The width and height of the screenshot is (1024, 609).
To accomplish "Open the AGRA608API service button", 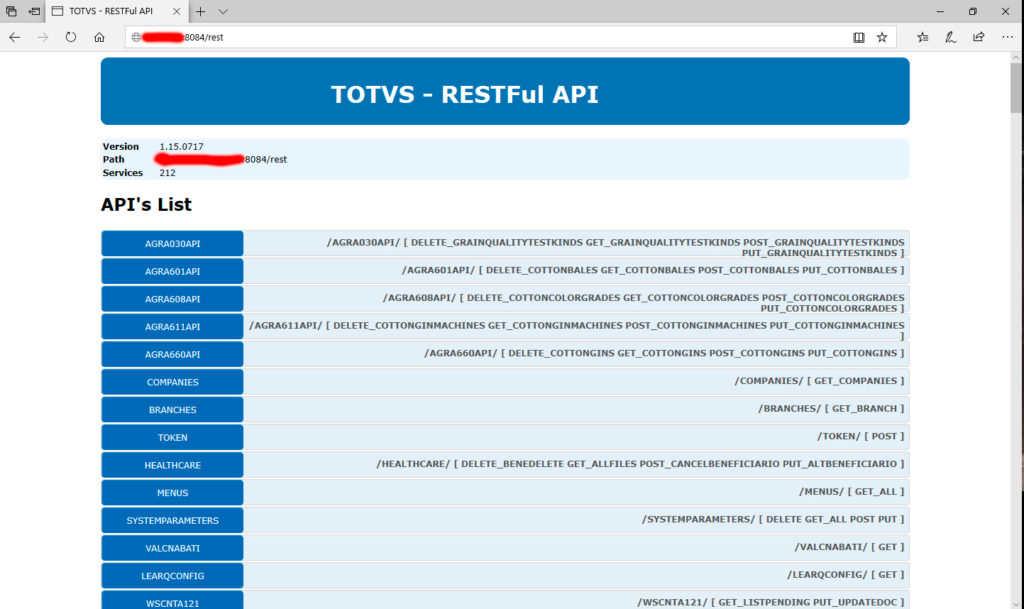I will (172, 299).
